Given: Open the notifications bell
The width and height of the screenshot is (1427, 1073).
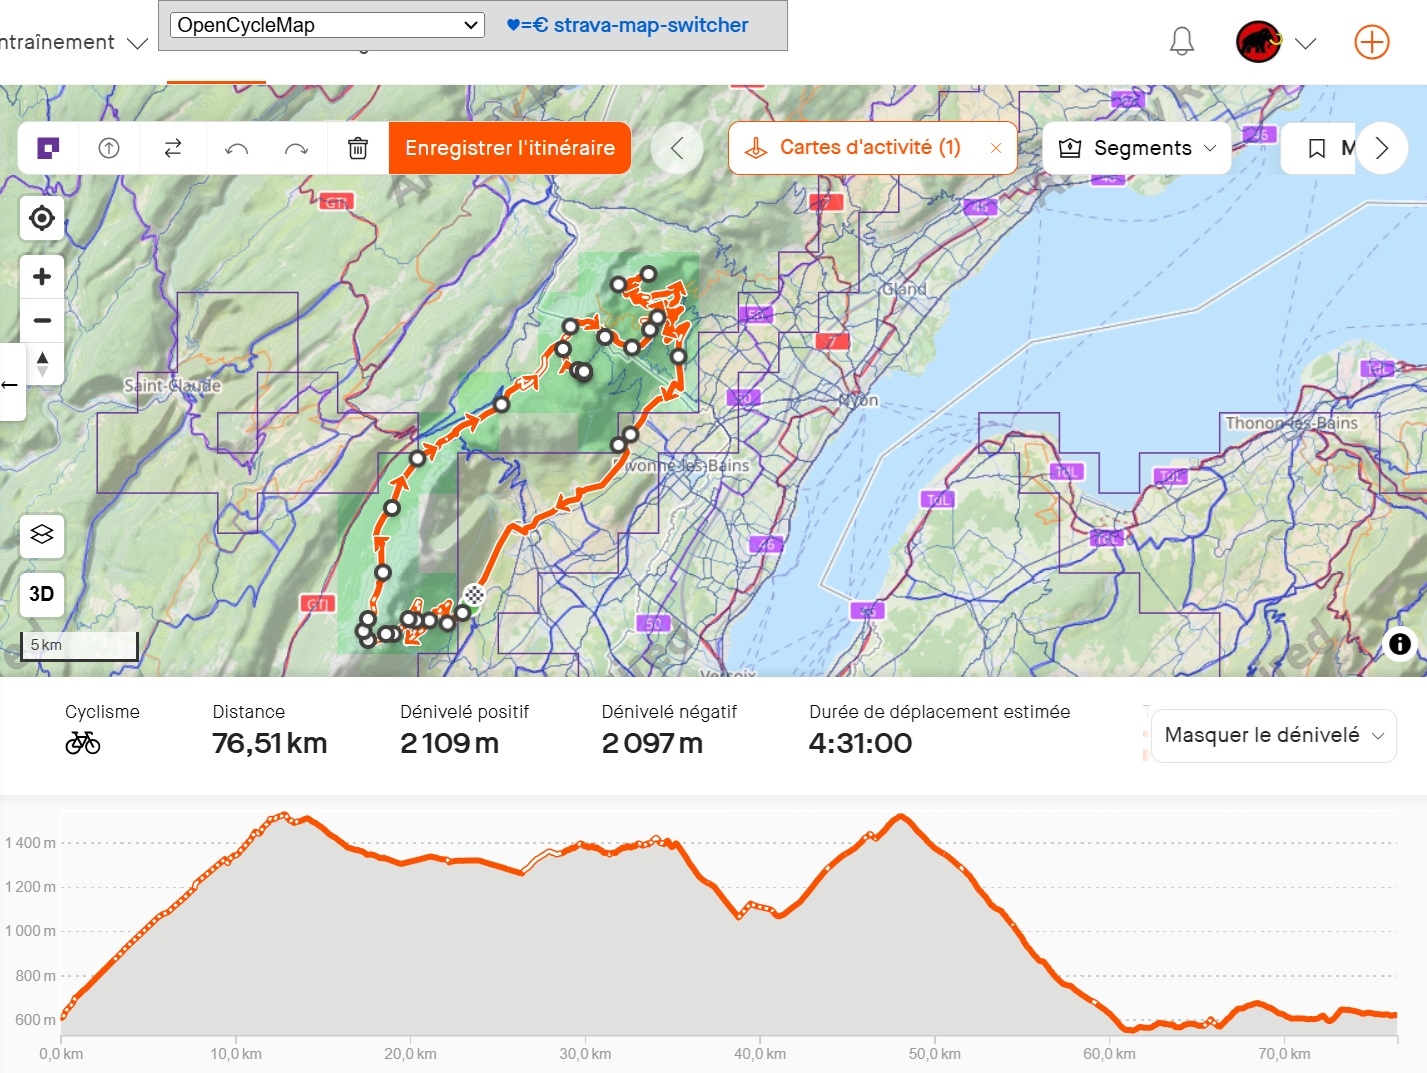Looking at the screenshot, I should pyautogui.click(x=1182, y=42).
